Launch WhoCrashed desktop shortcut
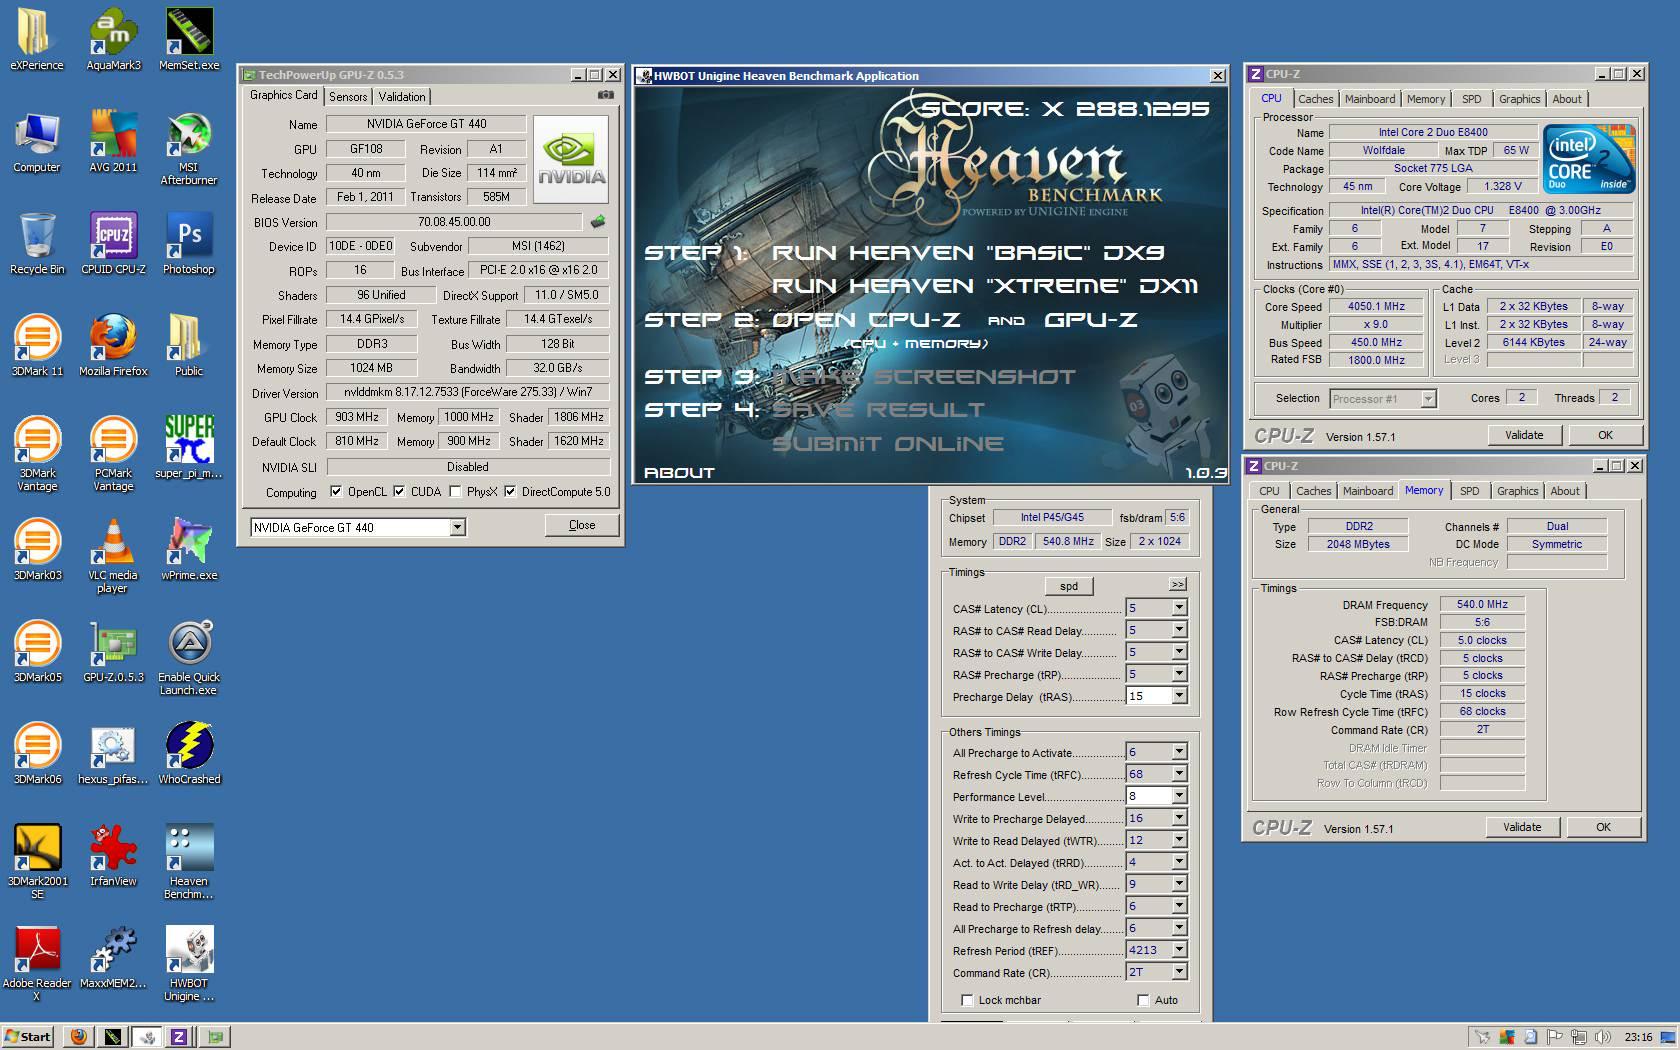 tap(189, 754)
